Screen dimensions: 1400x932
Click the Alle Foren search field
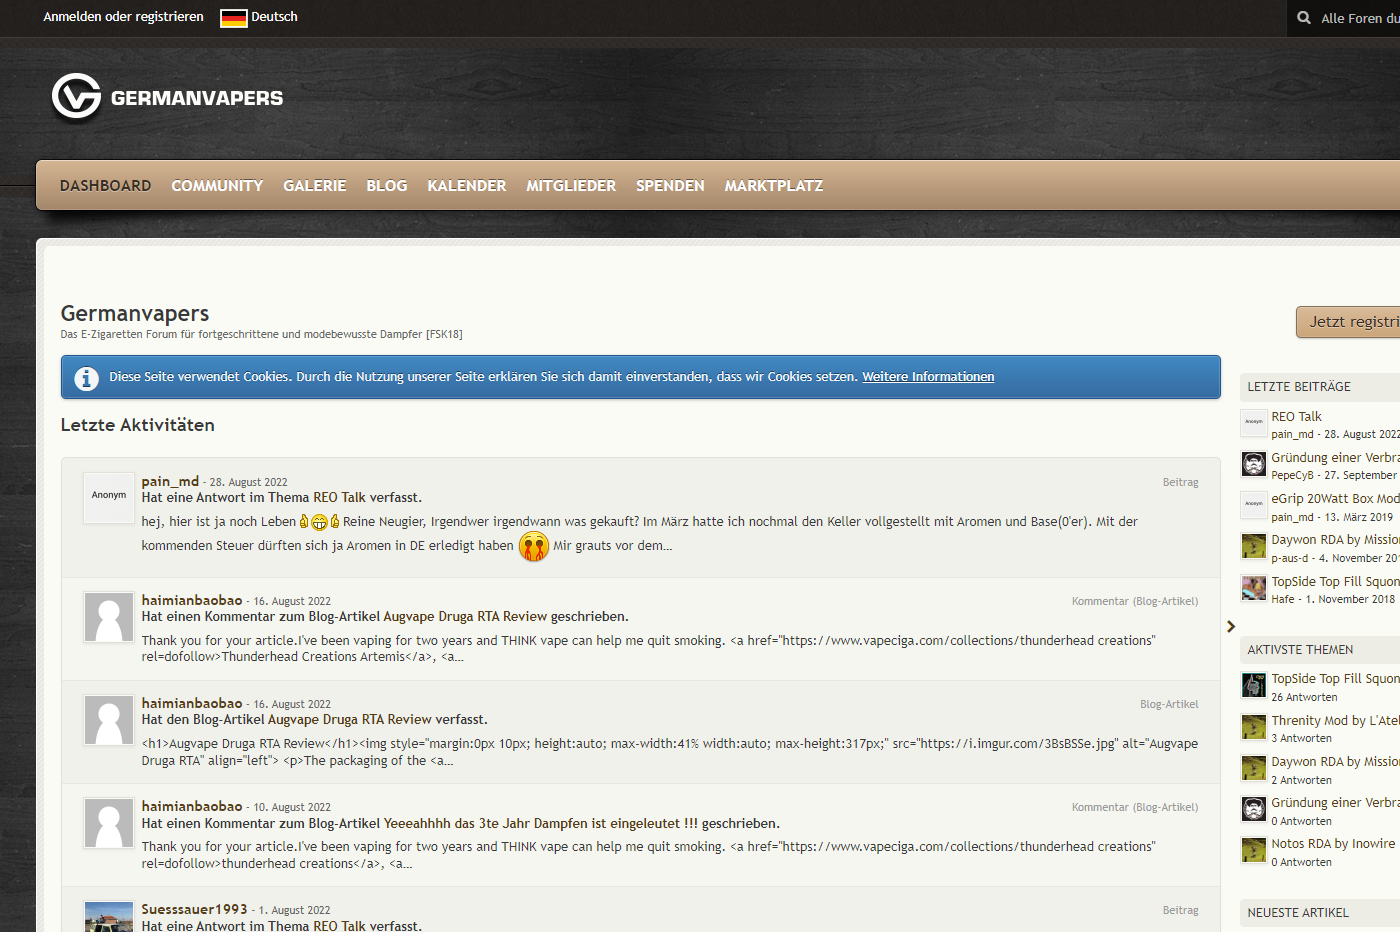point(1359,18)
